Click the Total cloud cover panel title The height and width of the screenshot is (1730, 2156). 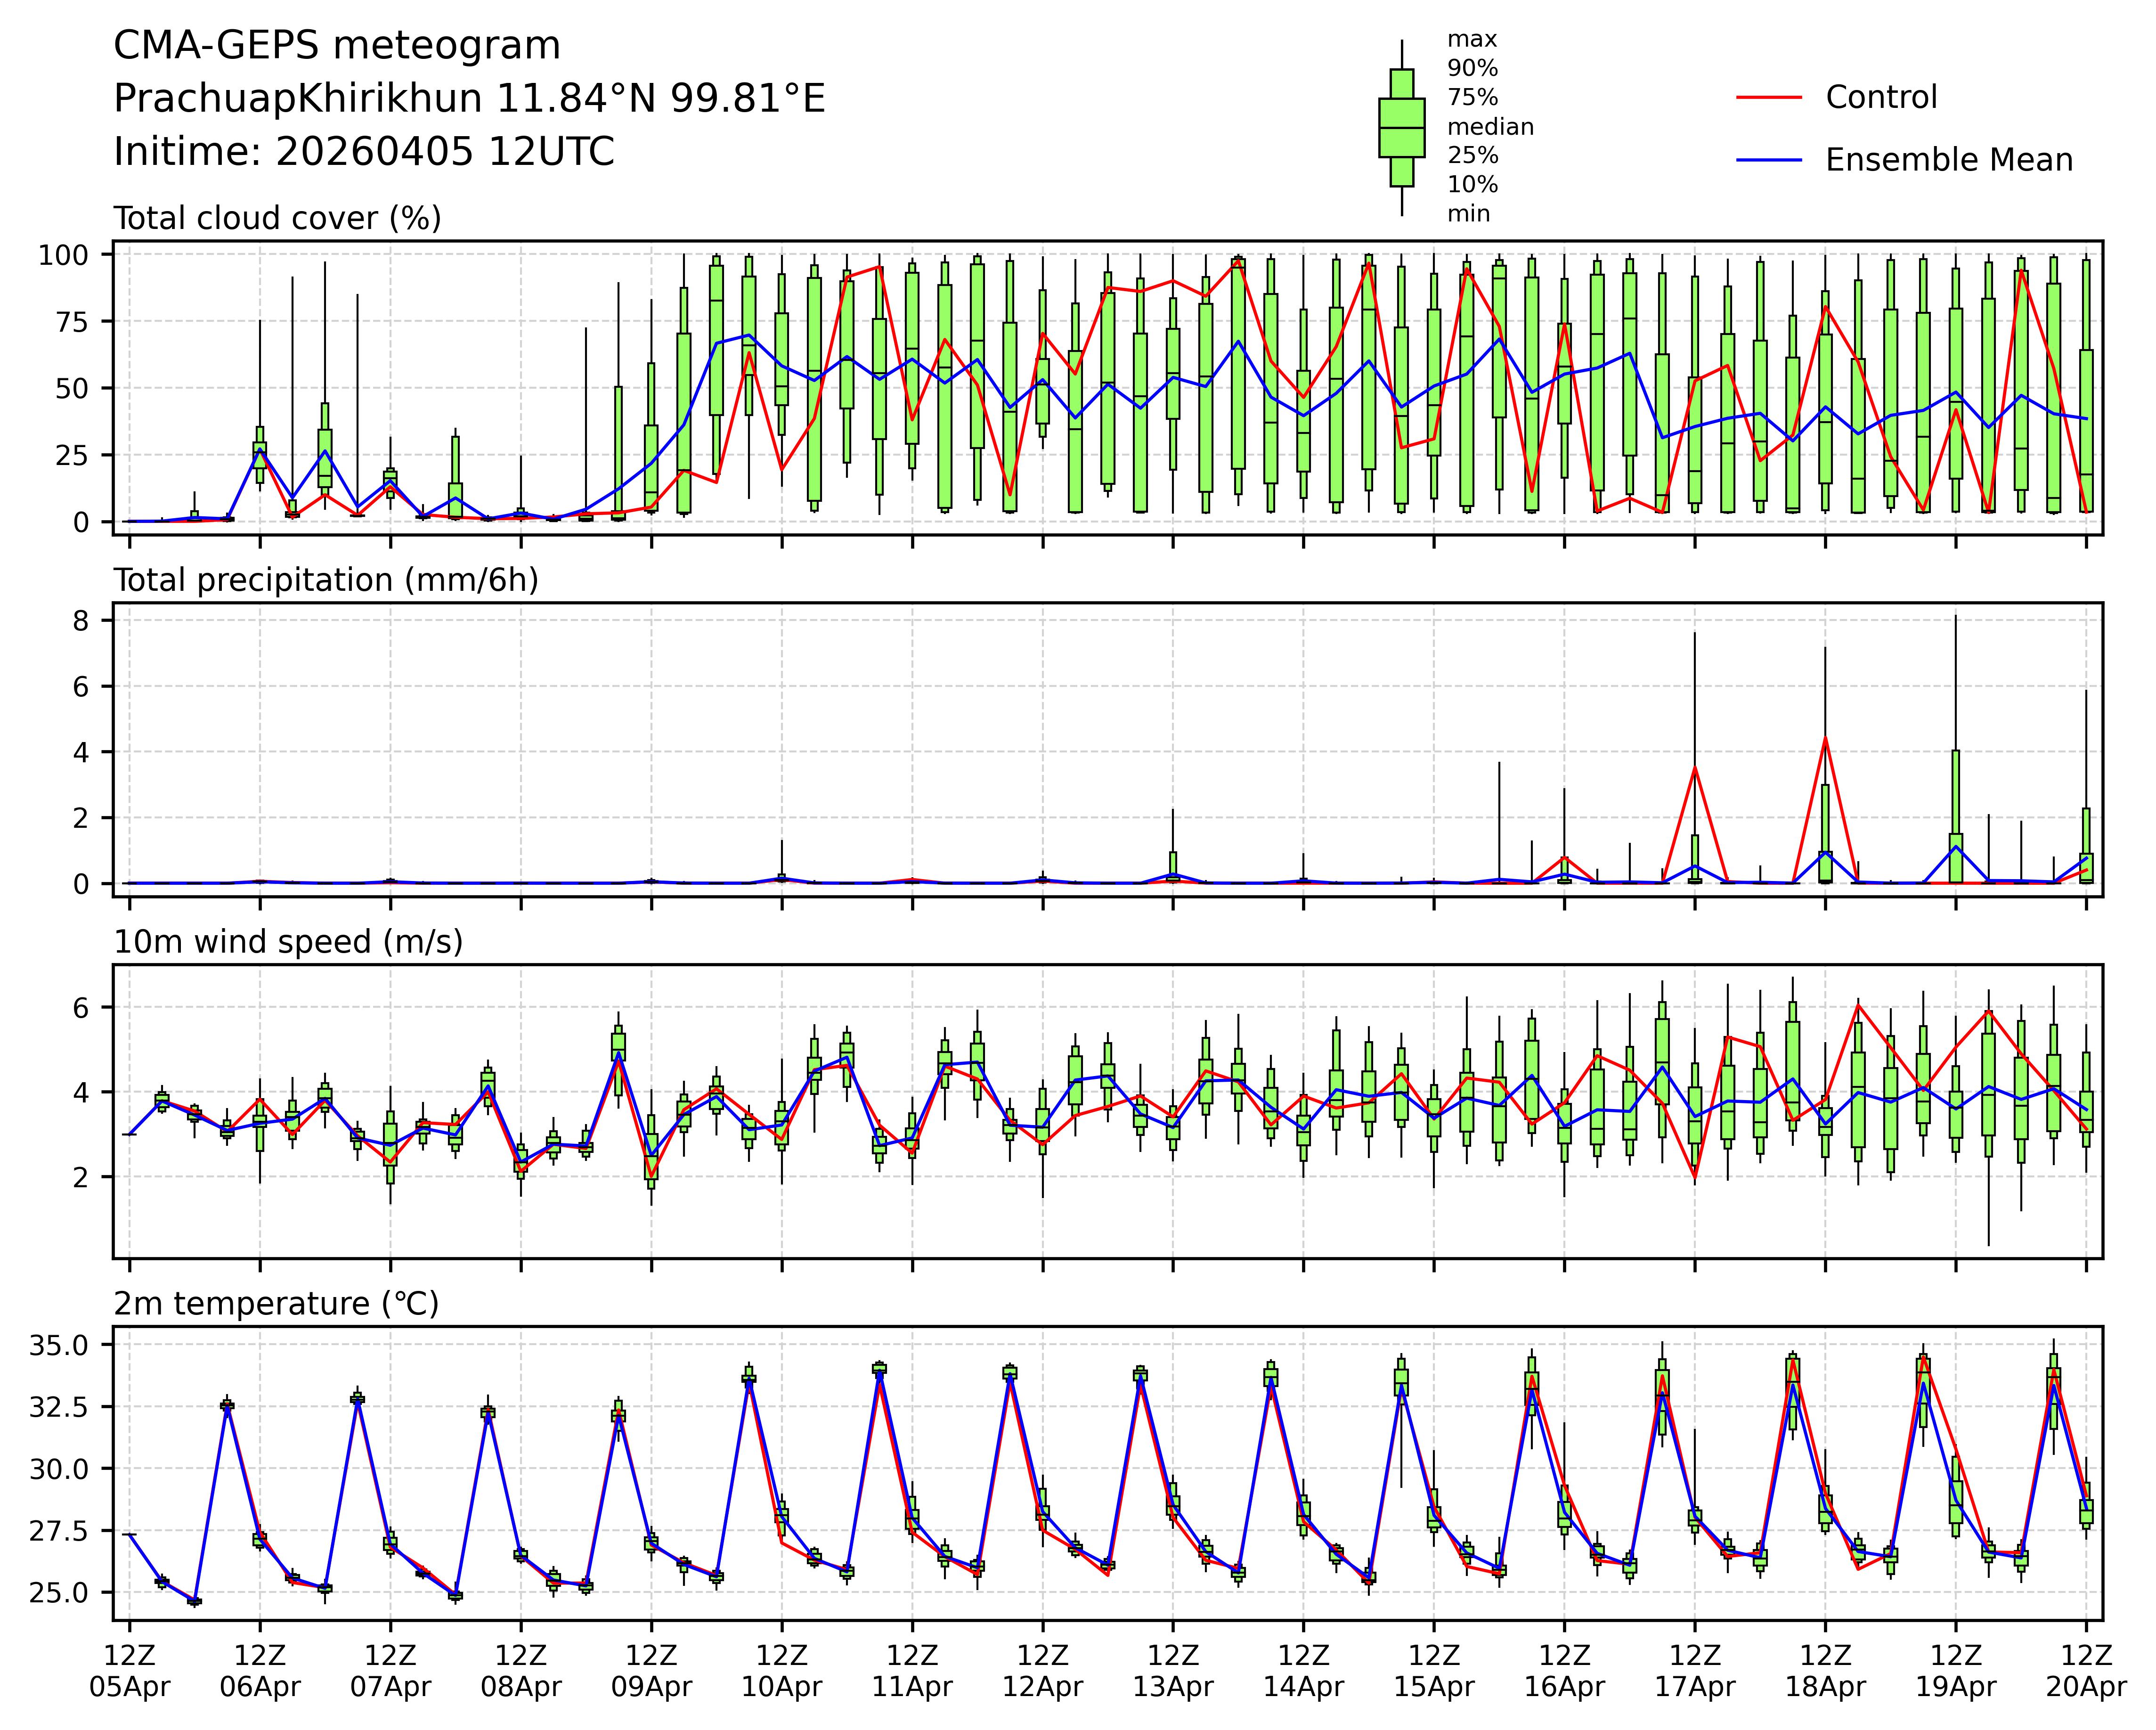click(x=277, y=218)
